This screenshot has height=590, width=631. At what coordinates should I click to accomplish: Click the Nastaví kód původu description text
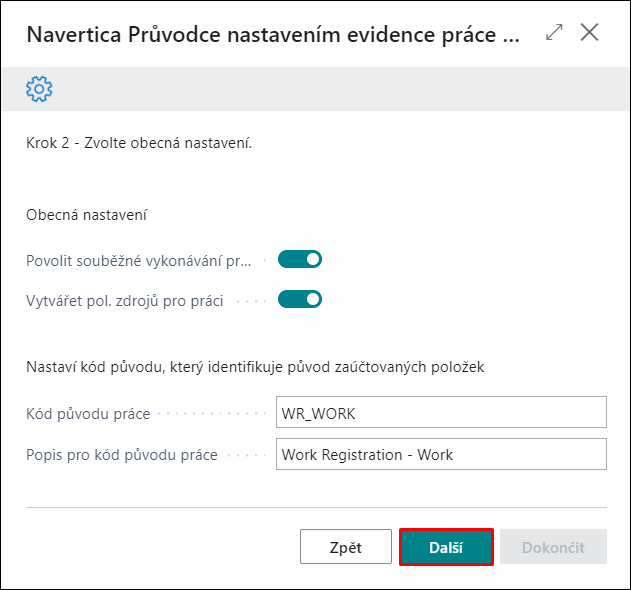[x=255, y=367]
